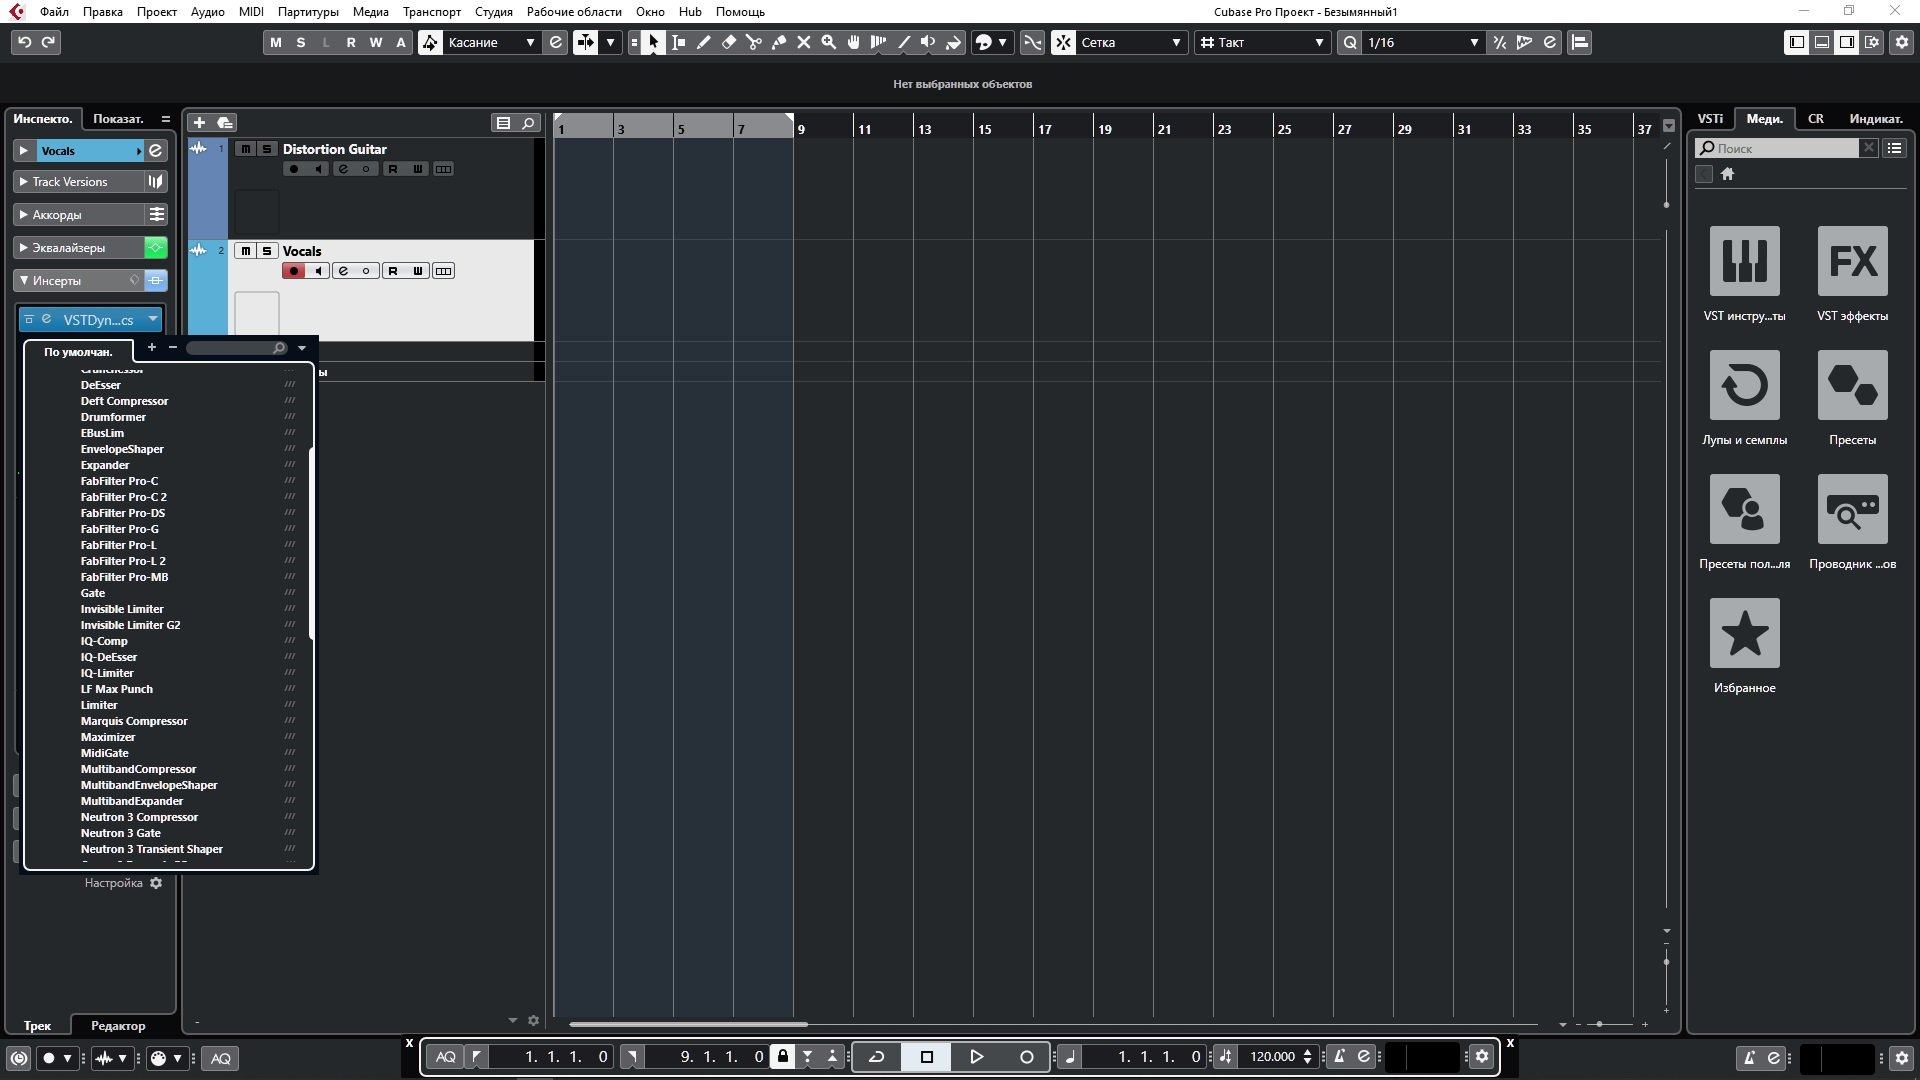1920x1080 pixels.
Task: Select Neutron 3 Compressor in list
Action: 139,817
